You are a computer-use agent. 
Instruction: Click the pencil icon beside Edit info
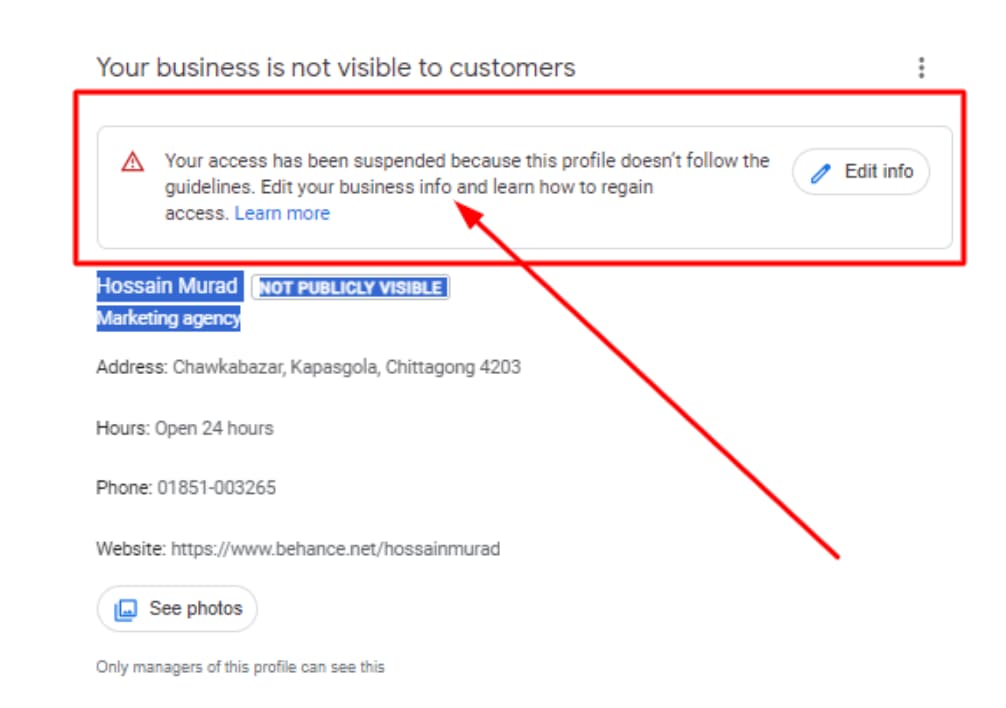pos(821,173)
